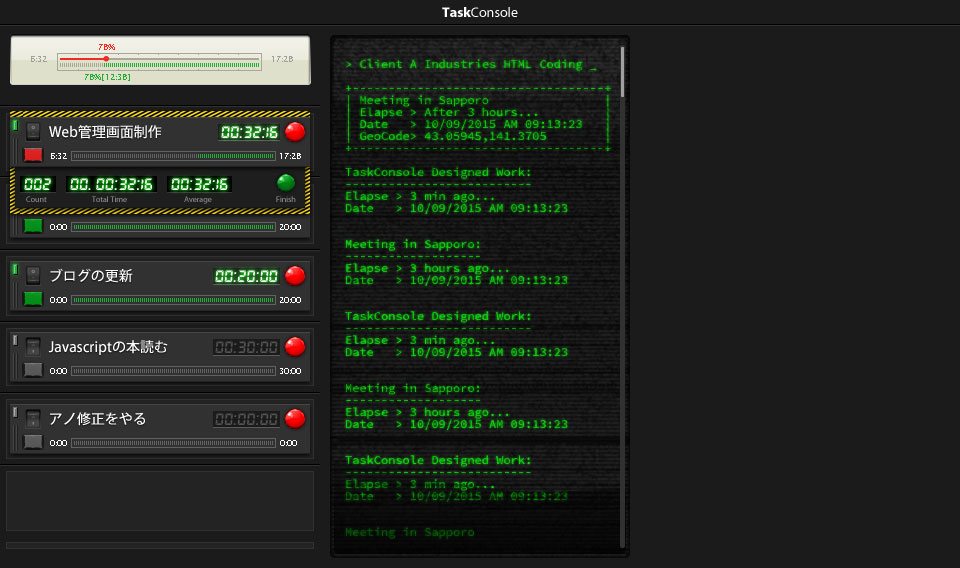Click the 6:32 start label on the top timeline
The image size is (960, 568).
(x=39, y=59)
